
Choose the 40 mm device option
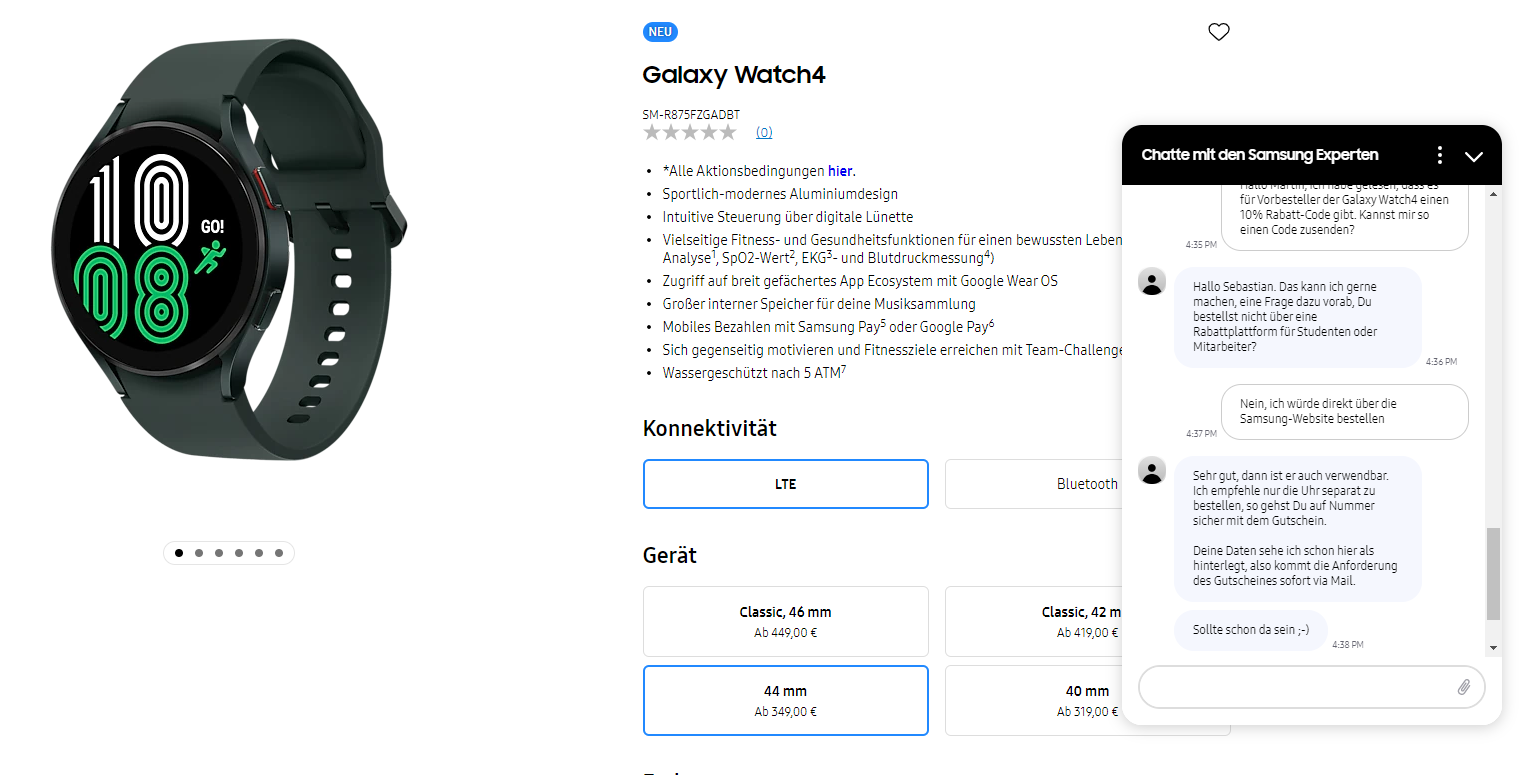(x=1033, y=700)
